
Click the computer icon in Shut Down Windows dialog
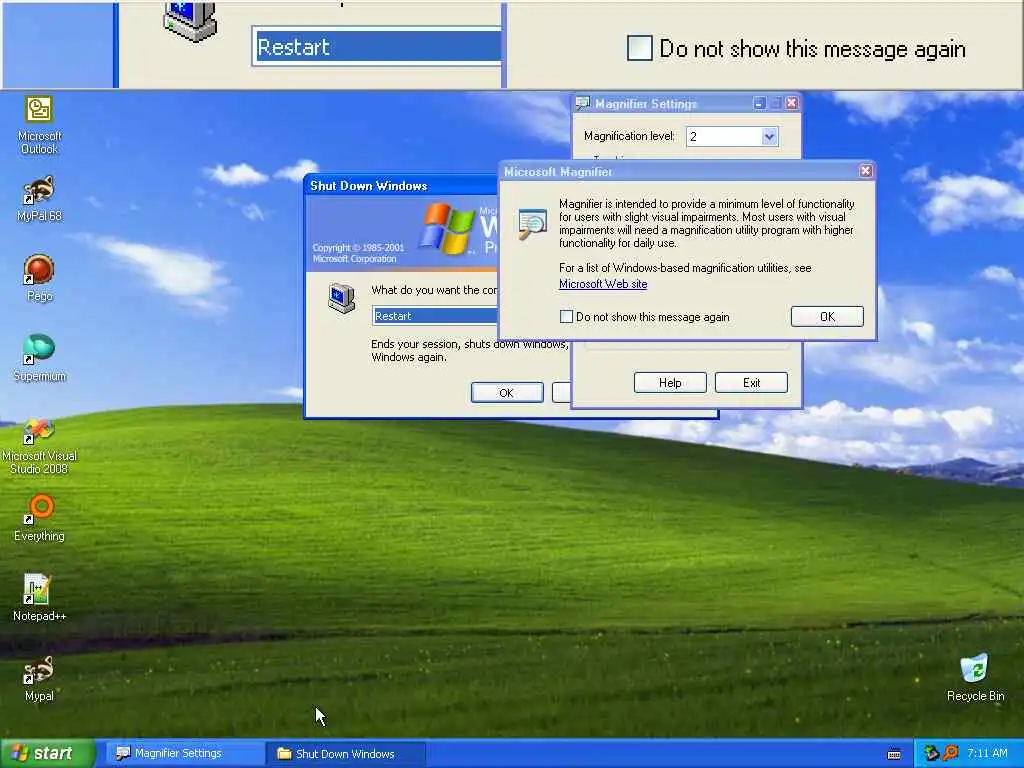point(342,299)
